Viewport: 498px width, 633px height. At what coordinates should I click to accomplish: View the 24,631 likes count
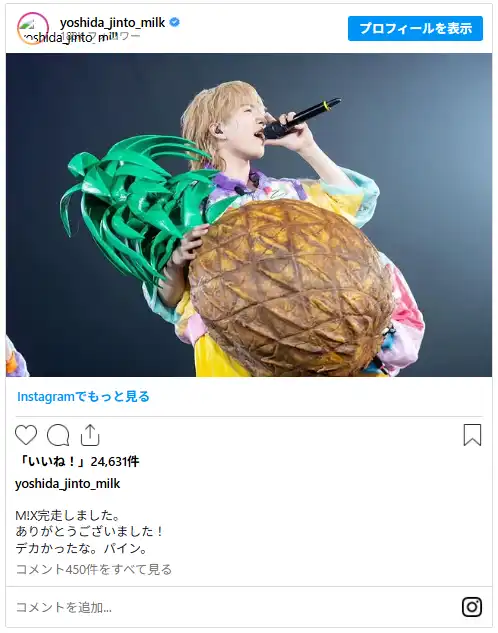point(78,461)
